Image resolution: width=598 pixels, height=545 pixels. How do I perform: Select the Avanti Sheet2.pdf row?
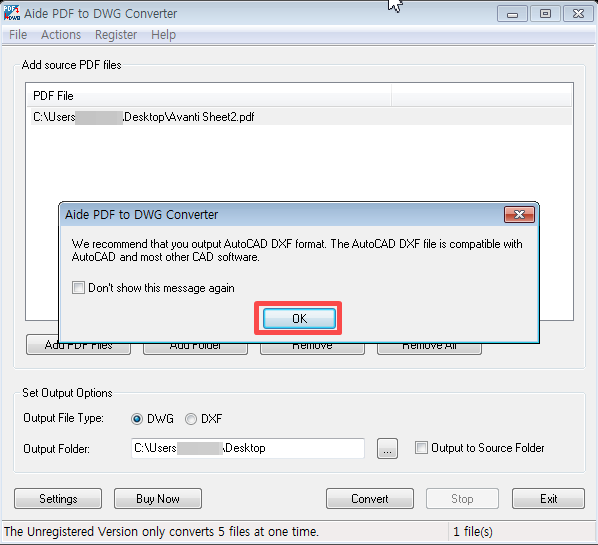pyautogui.click(x=299, y=117)
